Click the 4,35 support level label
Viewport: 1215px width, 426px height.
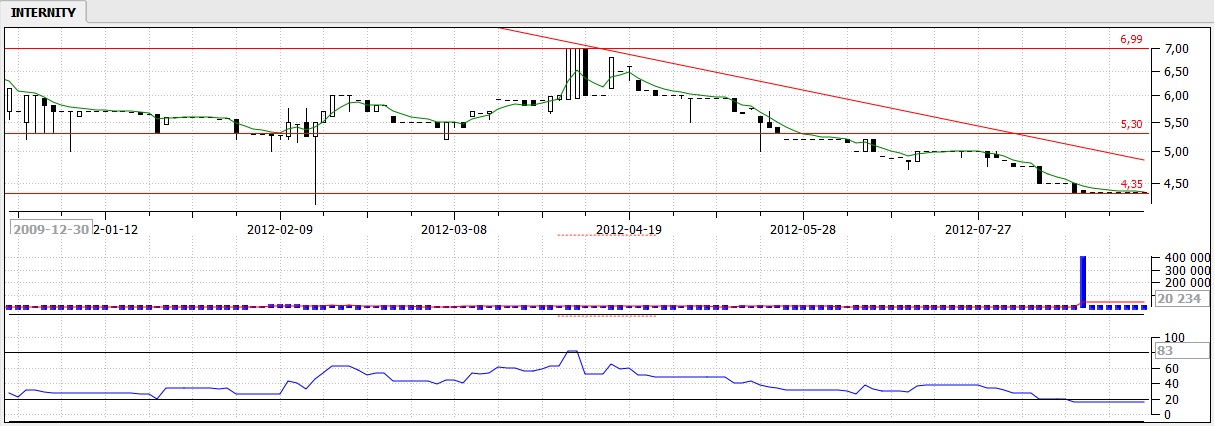(x=1130, y=184)
